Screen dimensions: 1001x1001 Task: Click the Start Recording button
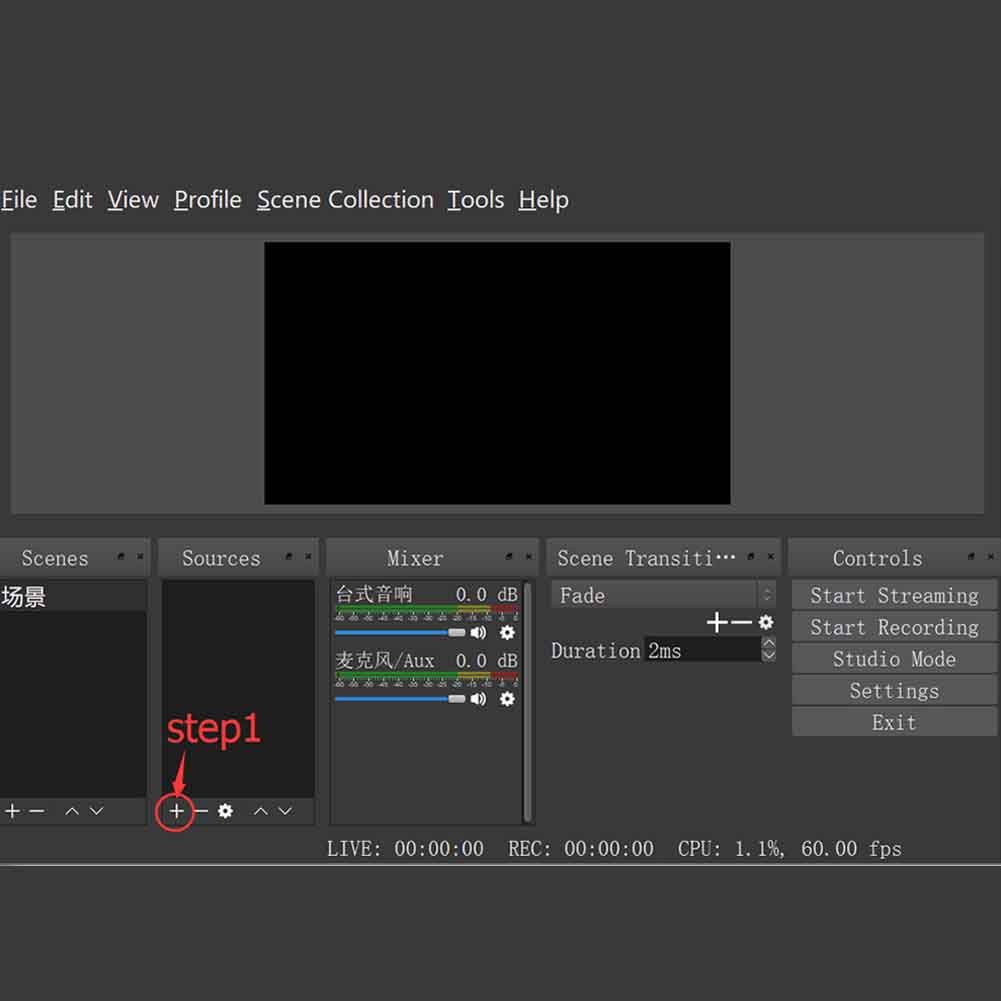point(894,627)
